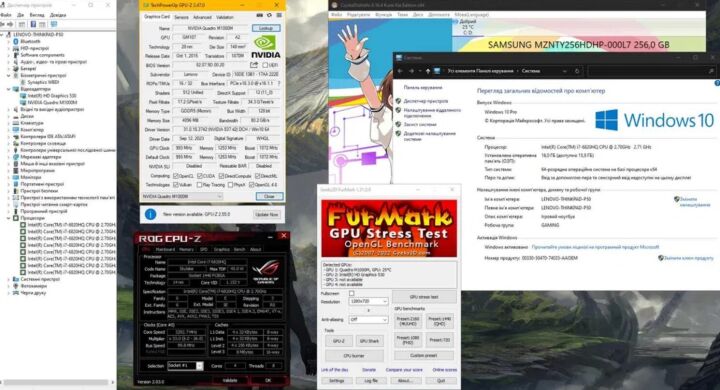Viewport: 720px width, 390px height.
Task: Select Synaptics WBDI in Device Manager
Action: (43, 82)
